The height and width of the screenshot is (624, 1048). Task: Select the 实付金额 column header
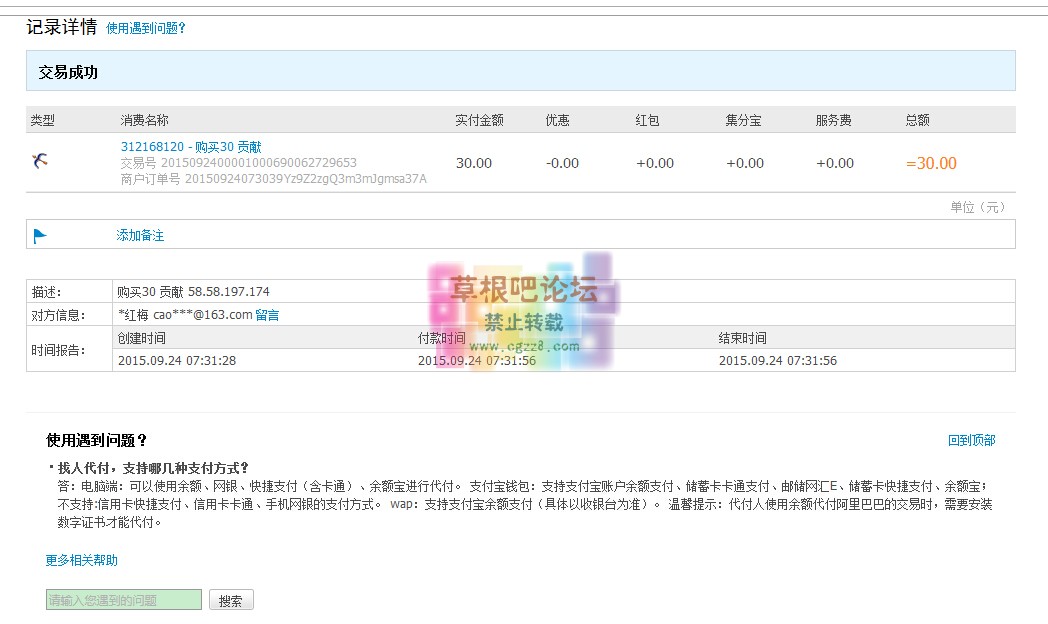point(479,120)
